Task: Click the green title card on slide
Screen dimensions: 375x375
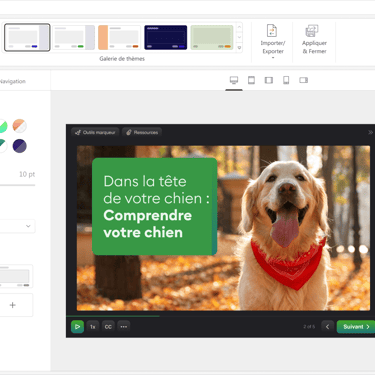Action: [x=155, y=207]
